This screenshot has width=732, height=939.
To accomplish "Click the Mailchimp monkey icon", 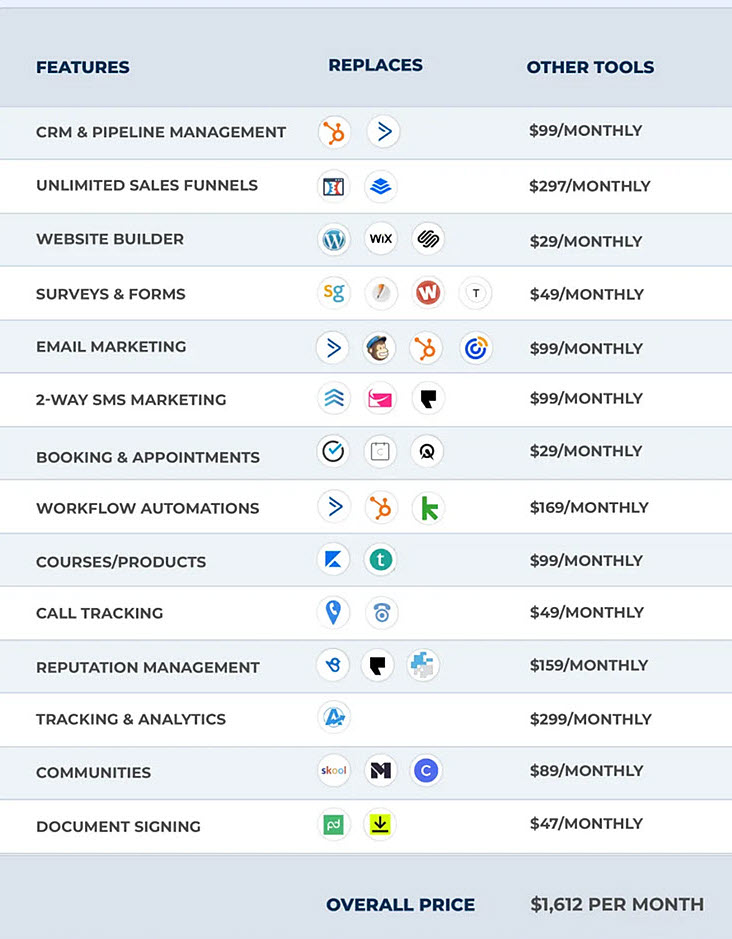I will point(379,348).
